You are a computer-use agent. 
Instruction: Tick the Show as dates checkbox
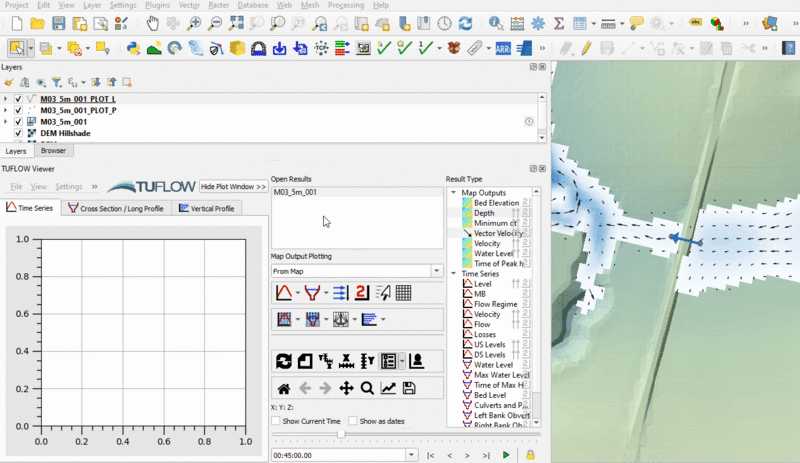pos(353,421)
